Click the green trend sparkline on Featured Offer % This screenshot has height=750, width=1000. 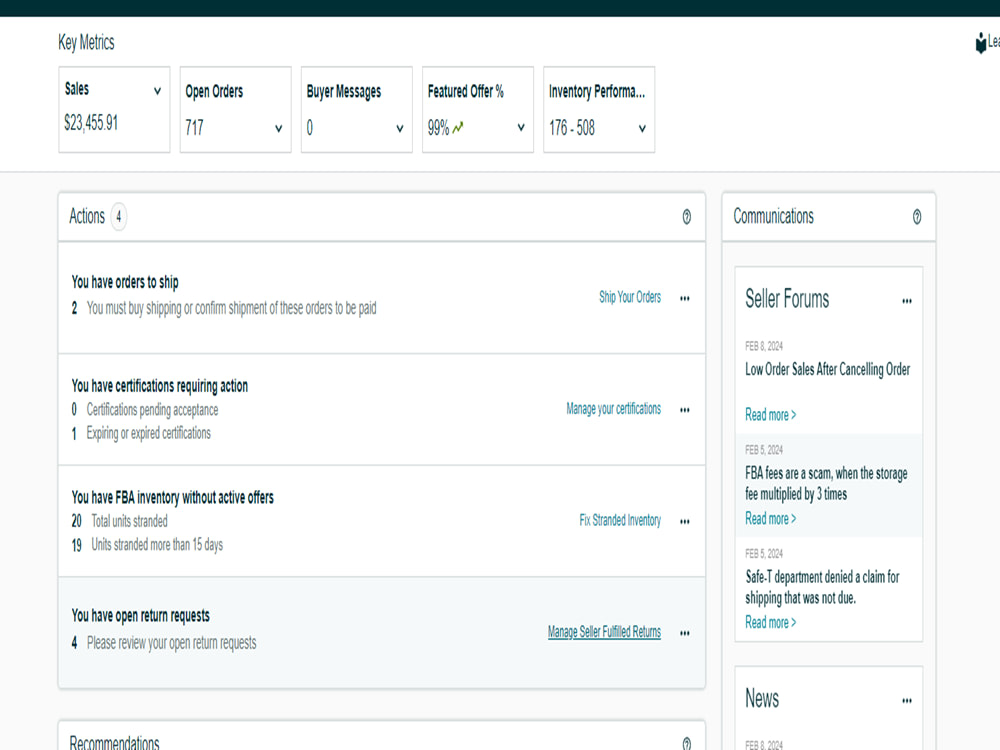click(459, 127)
